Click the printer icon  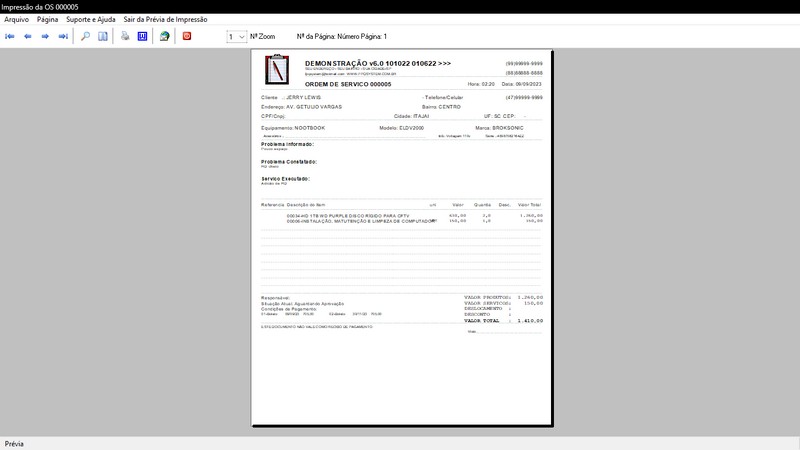tap(125, 36)
